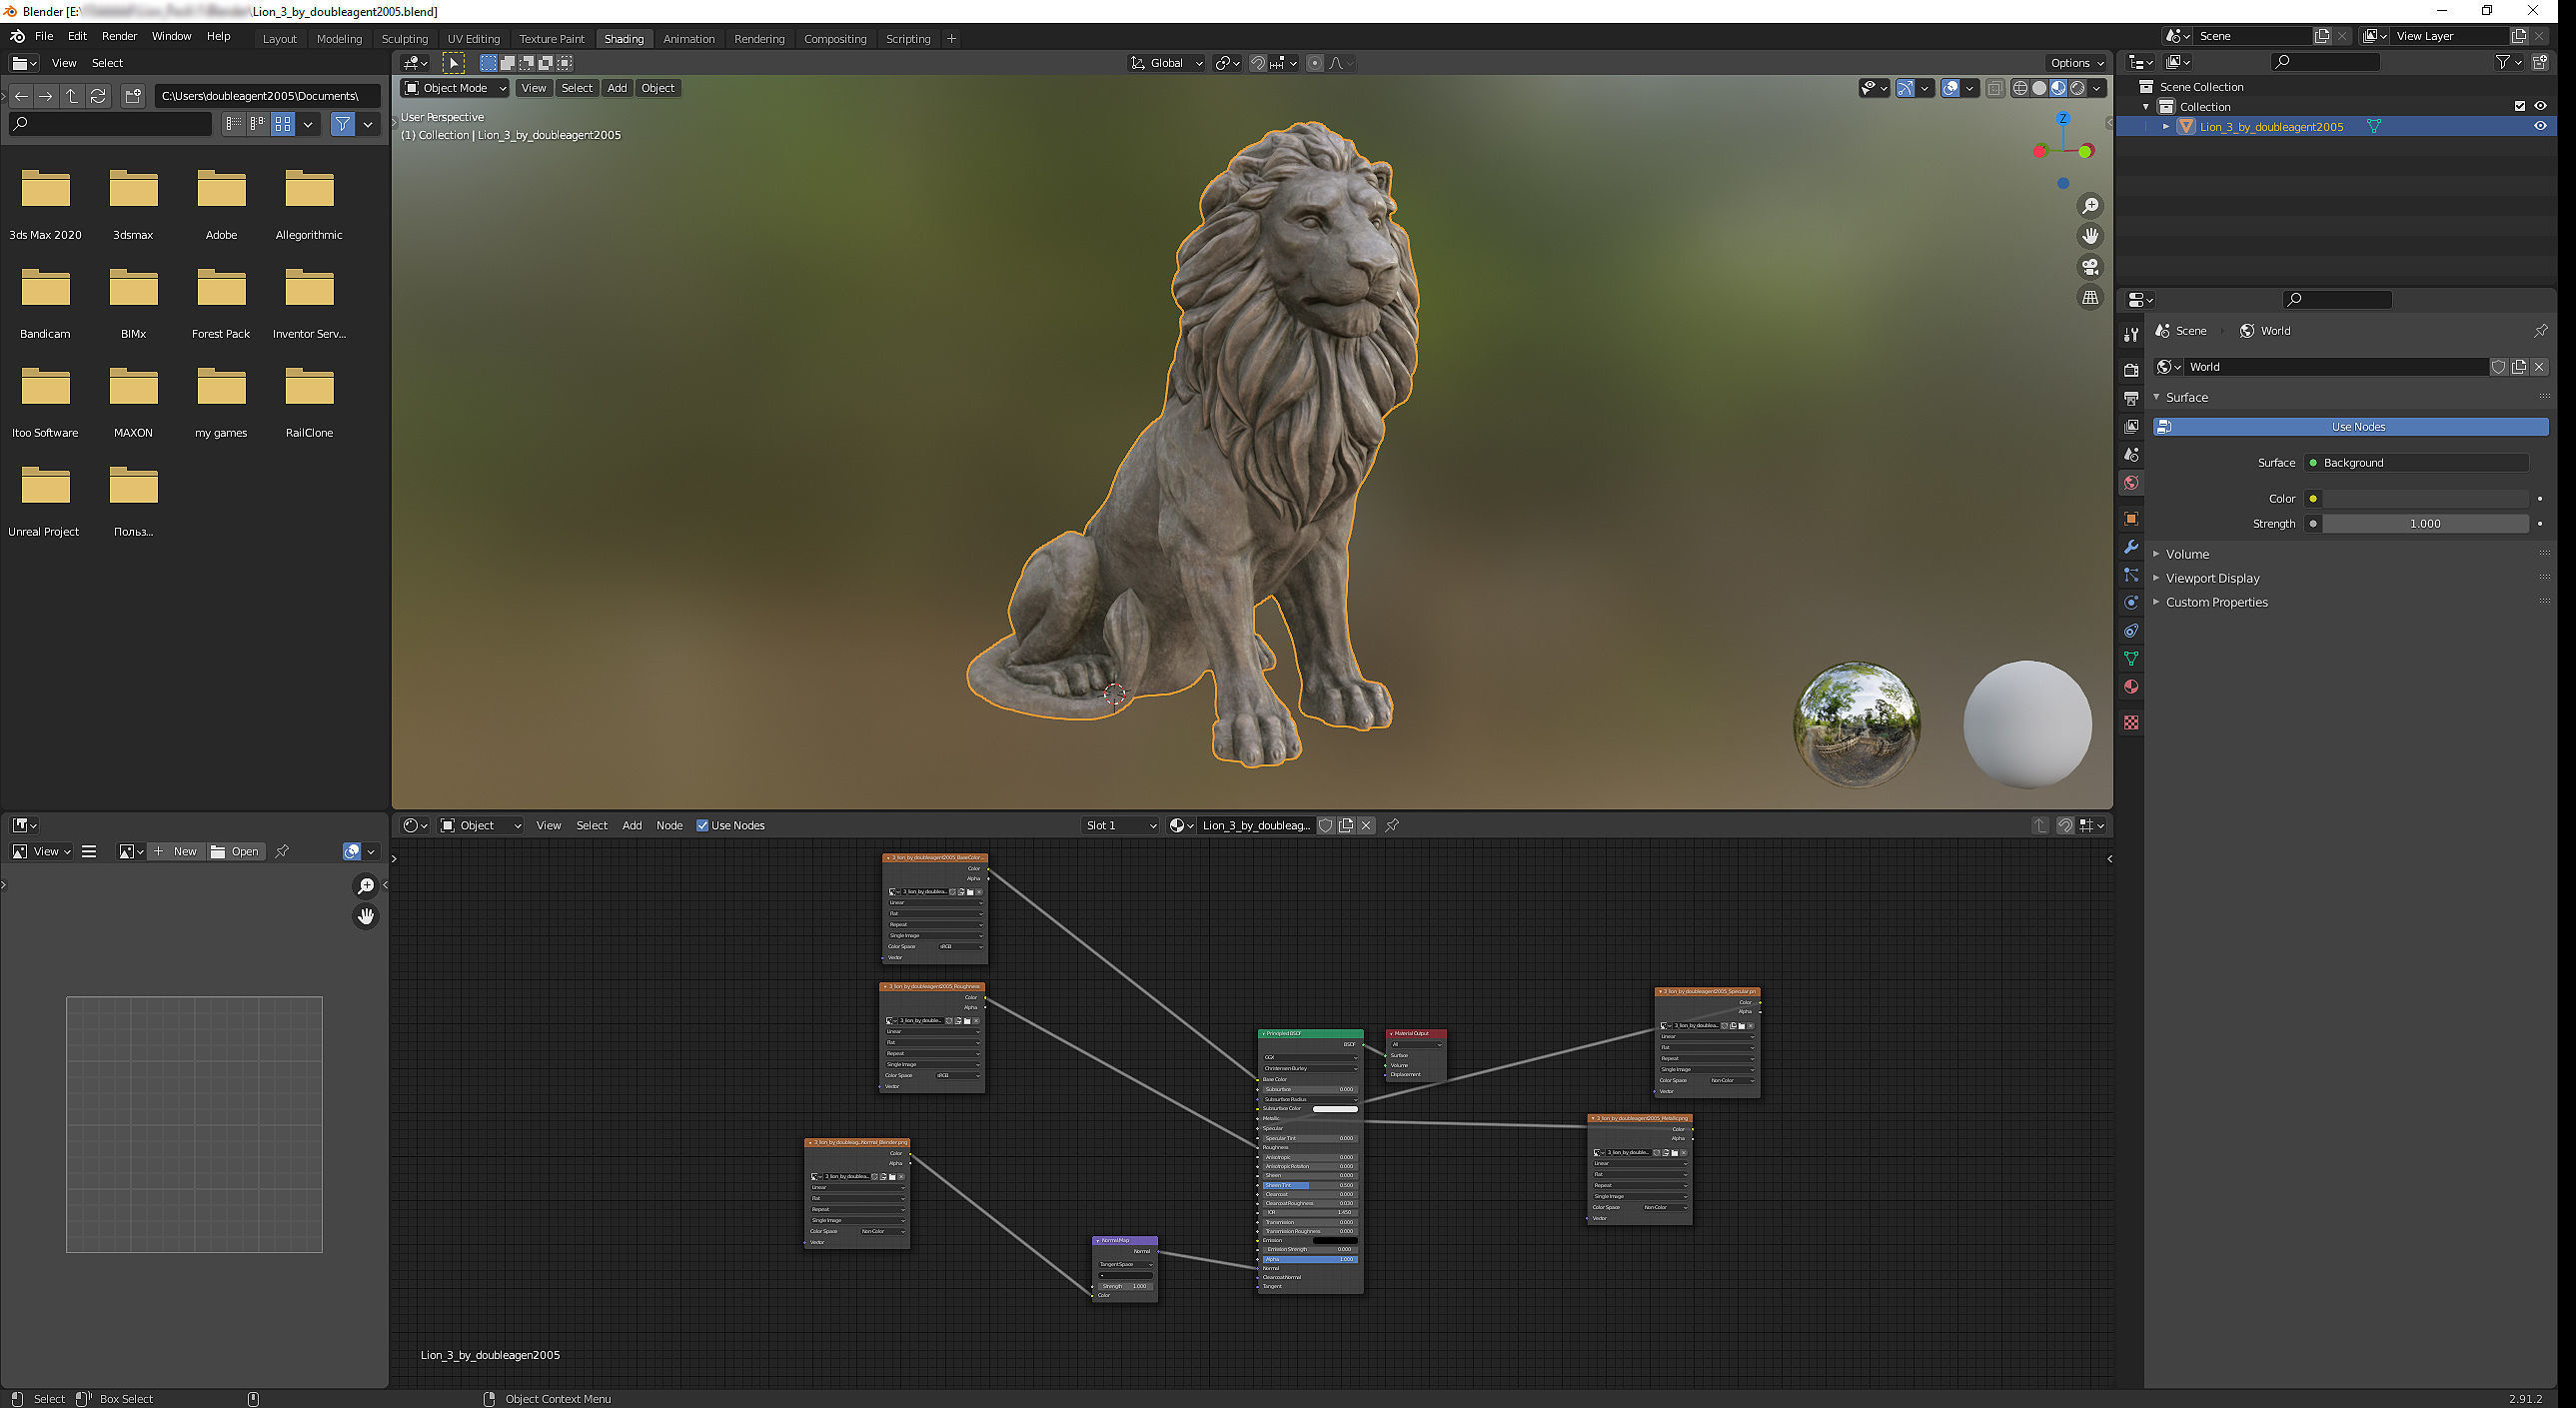Adjust the World Strength 1.000 slider

tap(2425, 524)
